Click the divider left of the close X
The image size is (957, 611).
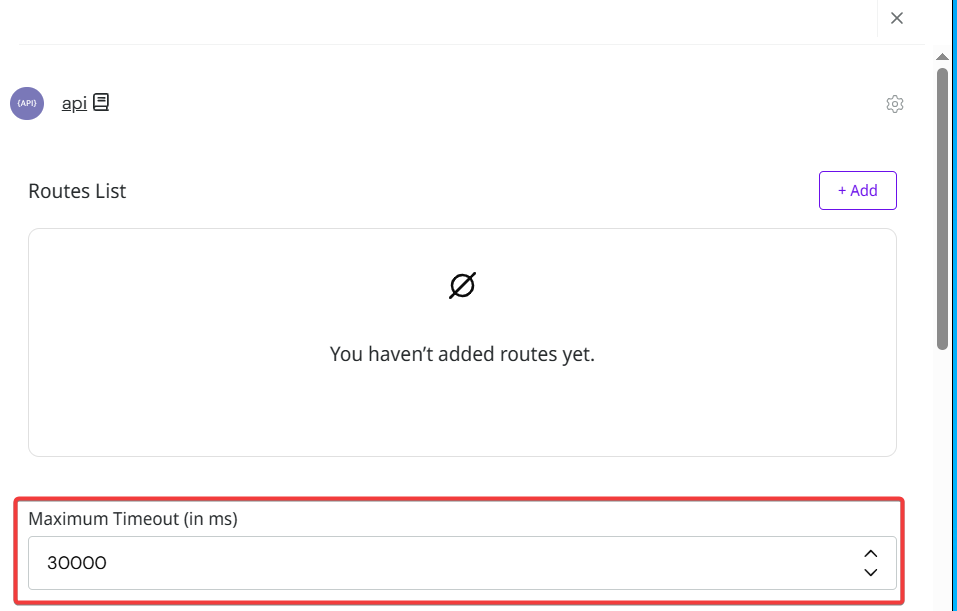pyautogui.click(x=877, y=18)
